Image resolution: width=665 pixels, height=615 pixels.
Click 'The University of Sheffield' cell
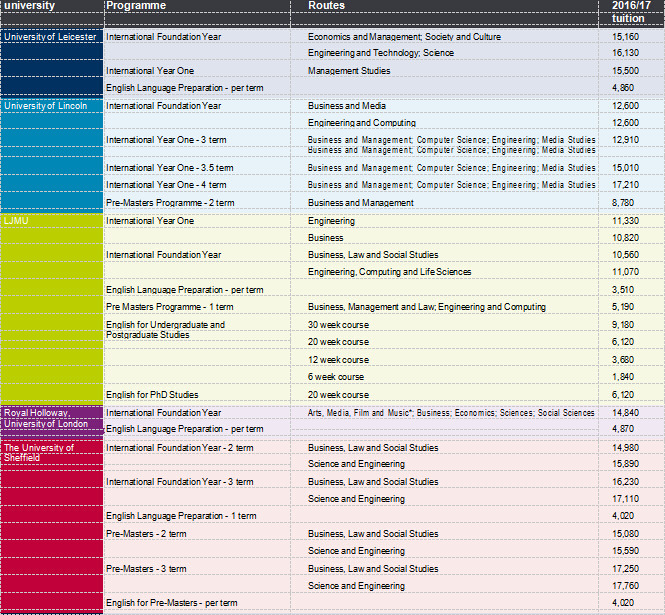(x=39, y=453)
